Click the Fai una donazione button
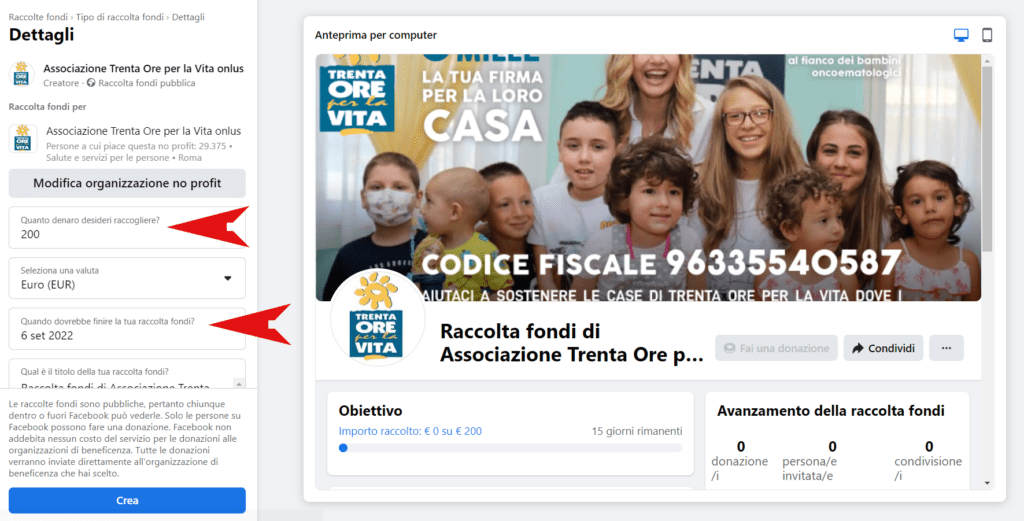This screenshot has height=521, width=1024. (776, 348)
